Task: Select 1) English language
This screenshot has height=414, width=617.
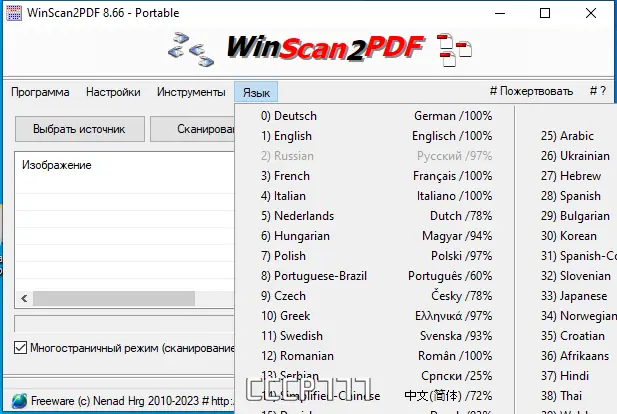Action: coord(375,136)
